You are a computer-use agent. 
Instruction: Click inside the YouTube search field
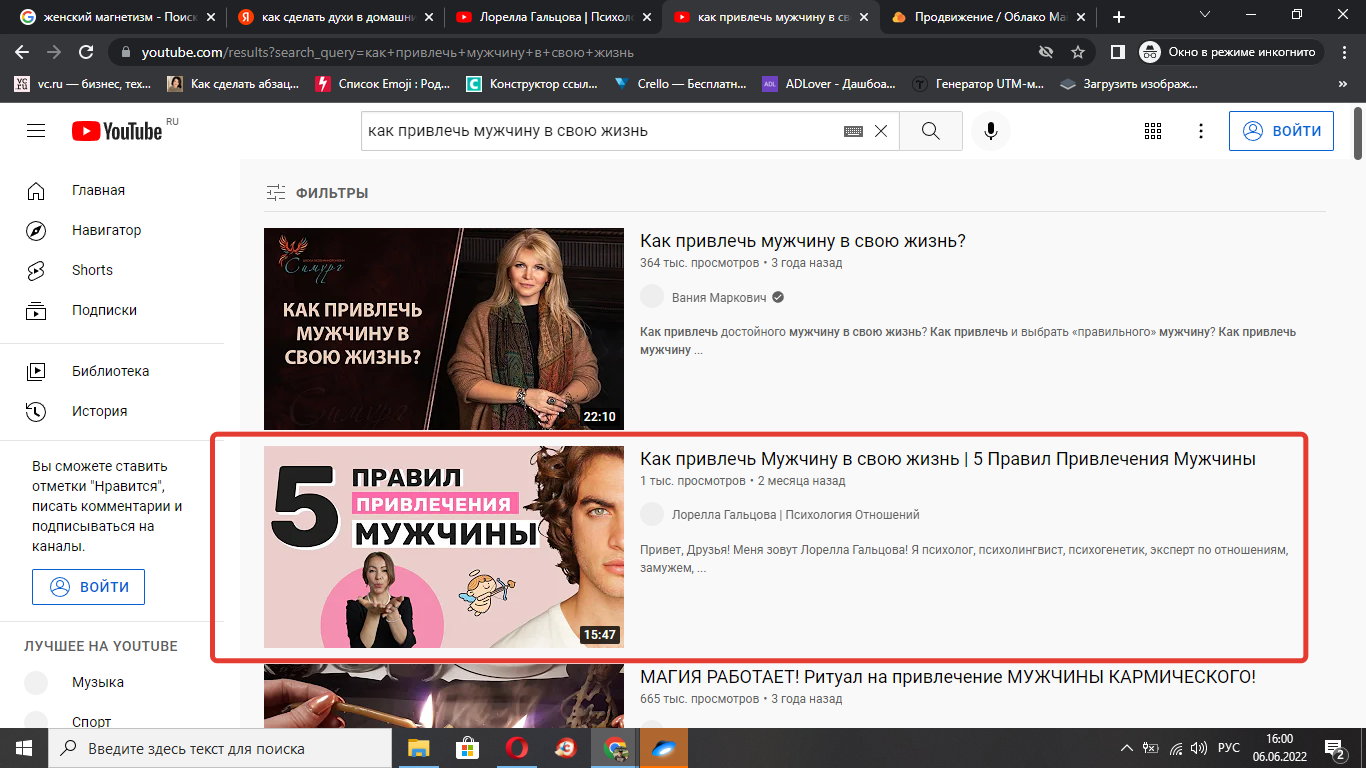(x=600, y=131)
